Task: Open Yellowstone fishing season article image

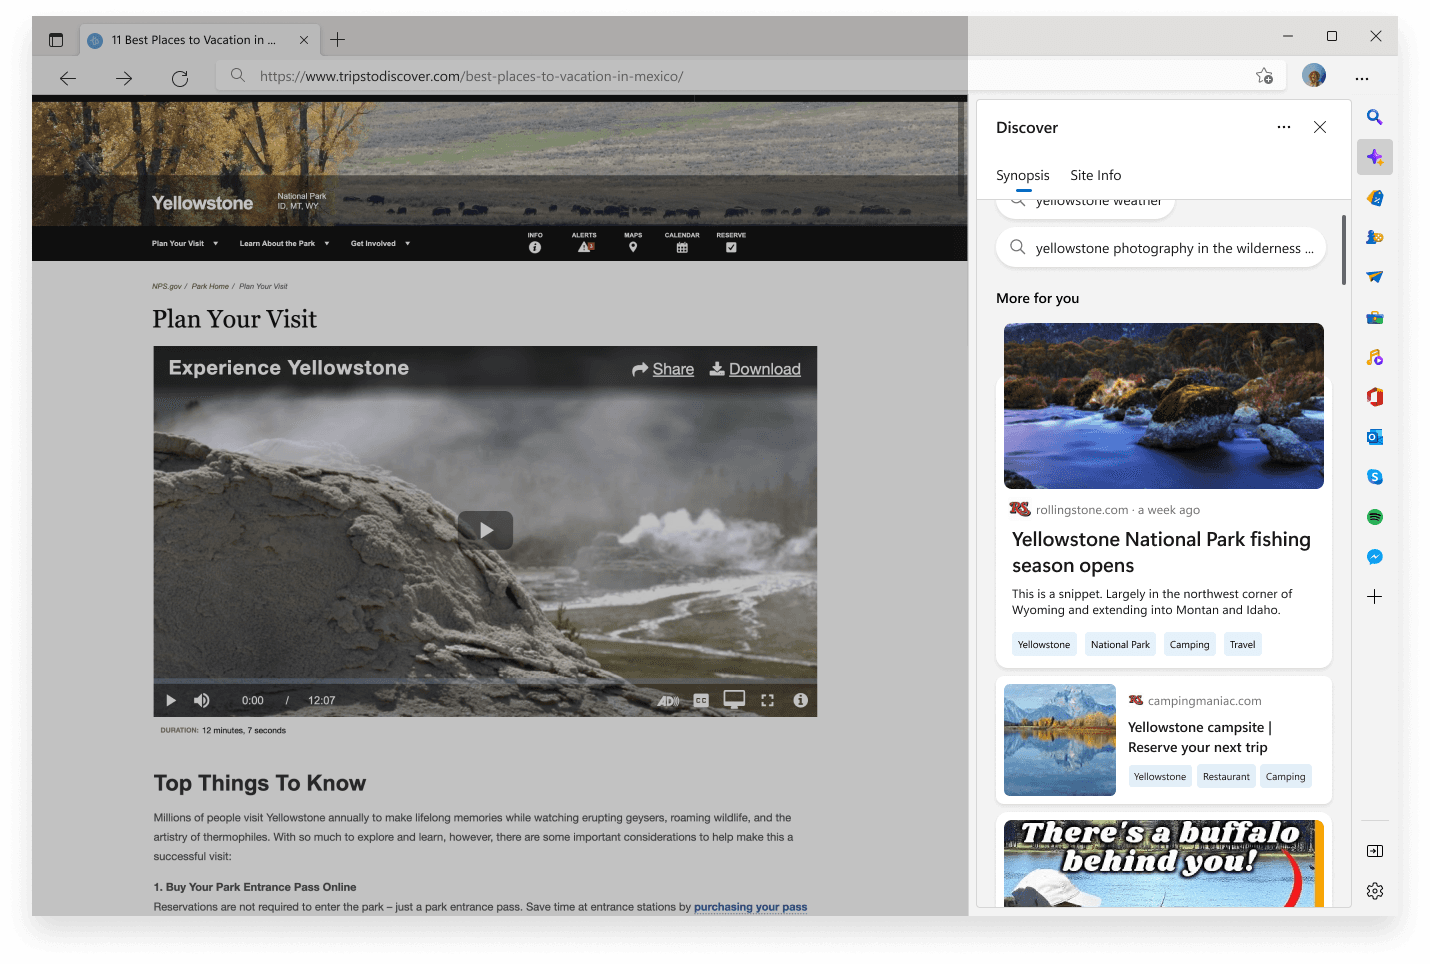Action: [1164, 406]
